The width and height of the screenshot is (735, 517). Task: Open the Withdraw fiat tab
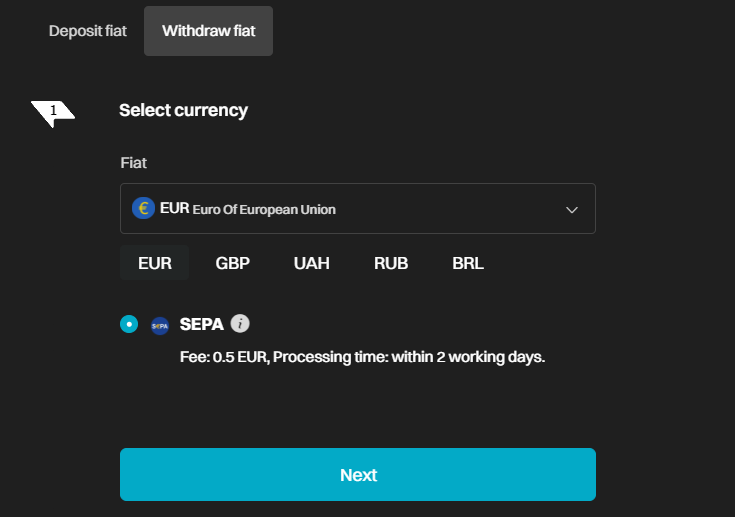tap(209, 31)
